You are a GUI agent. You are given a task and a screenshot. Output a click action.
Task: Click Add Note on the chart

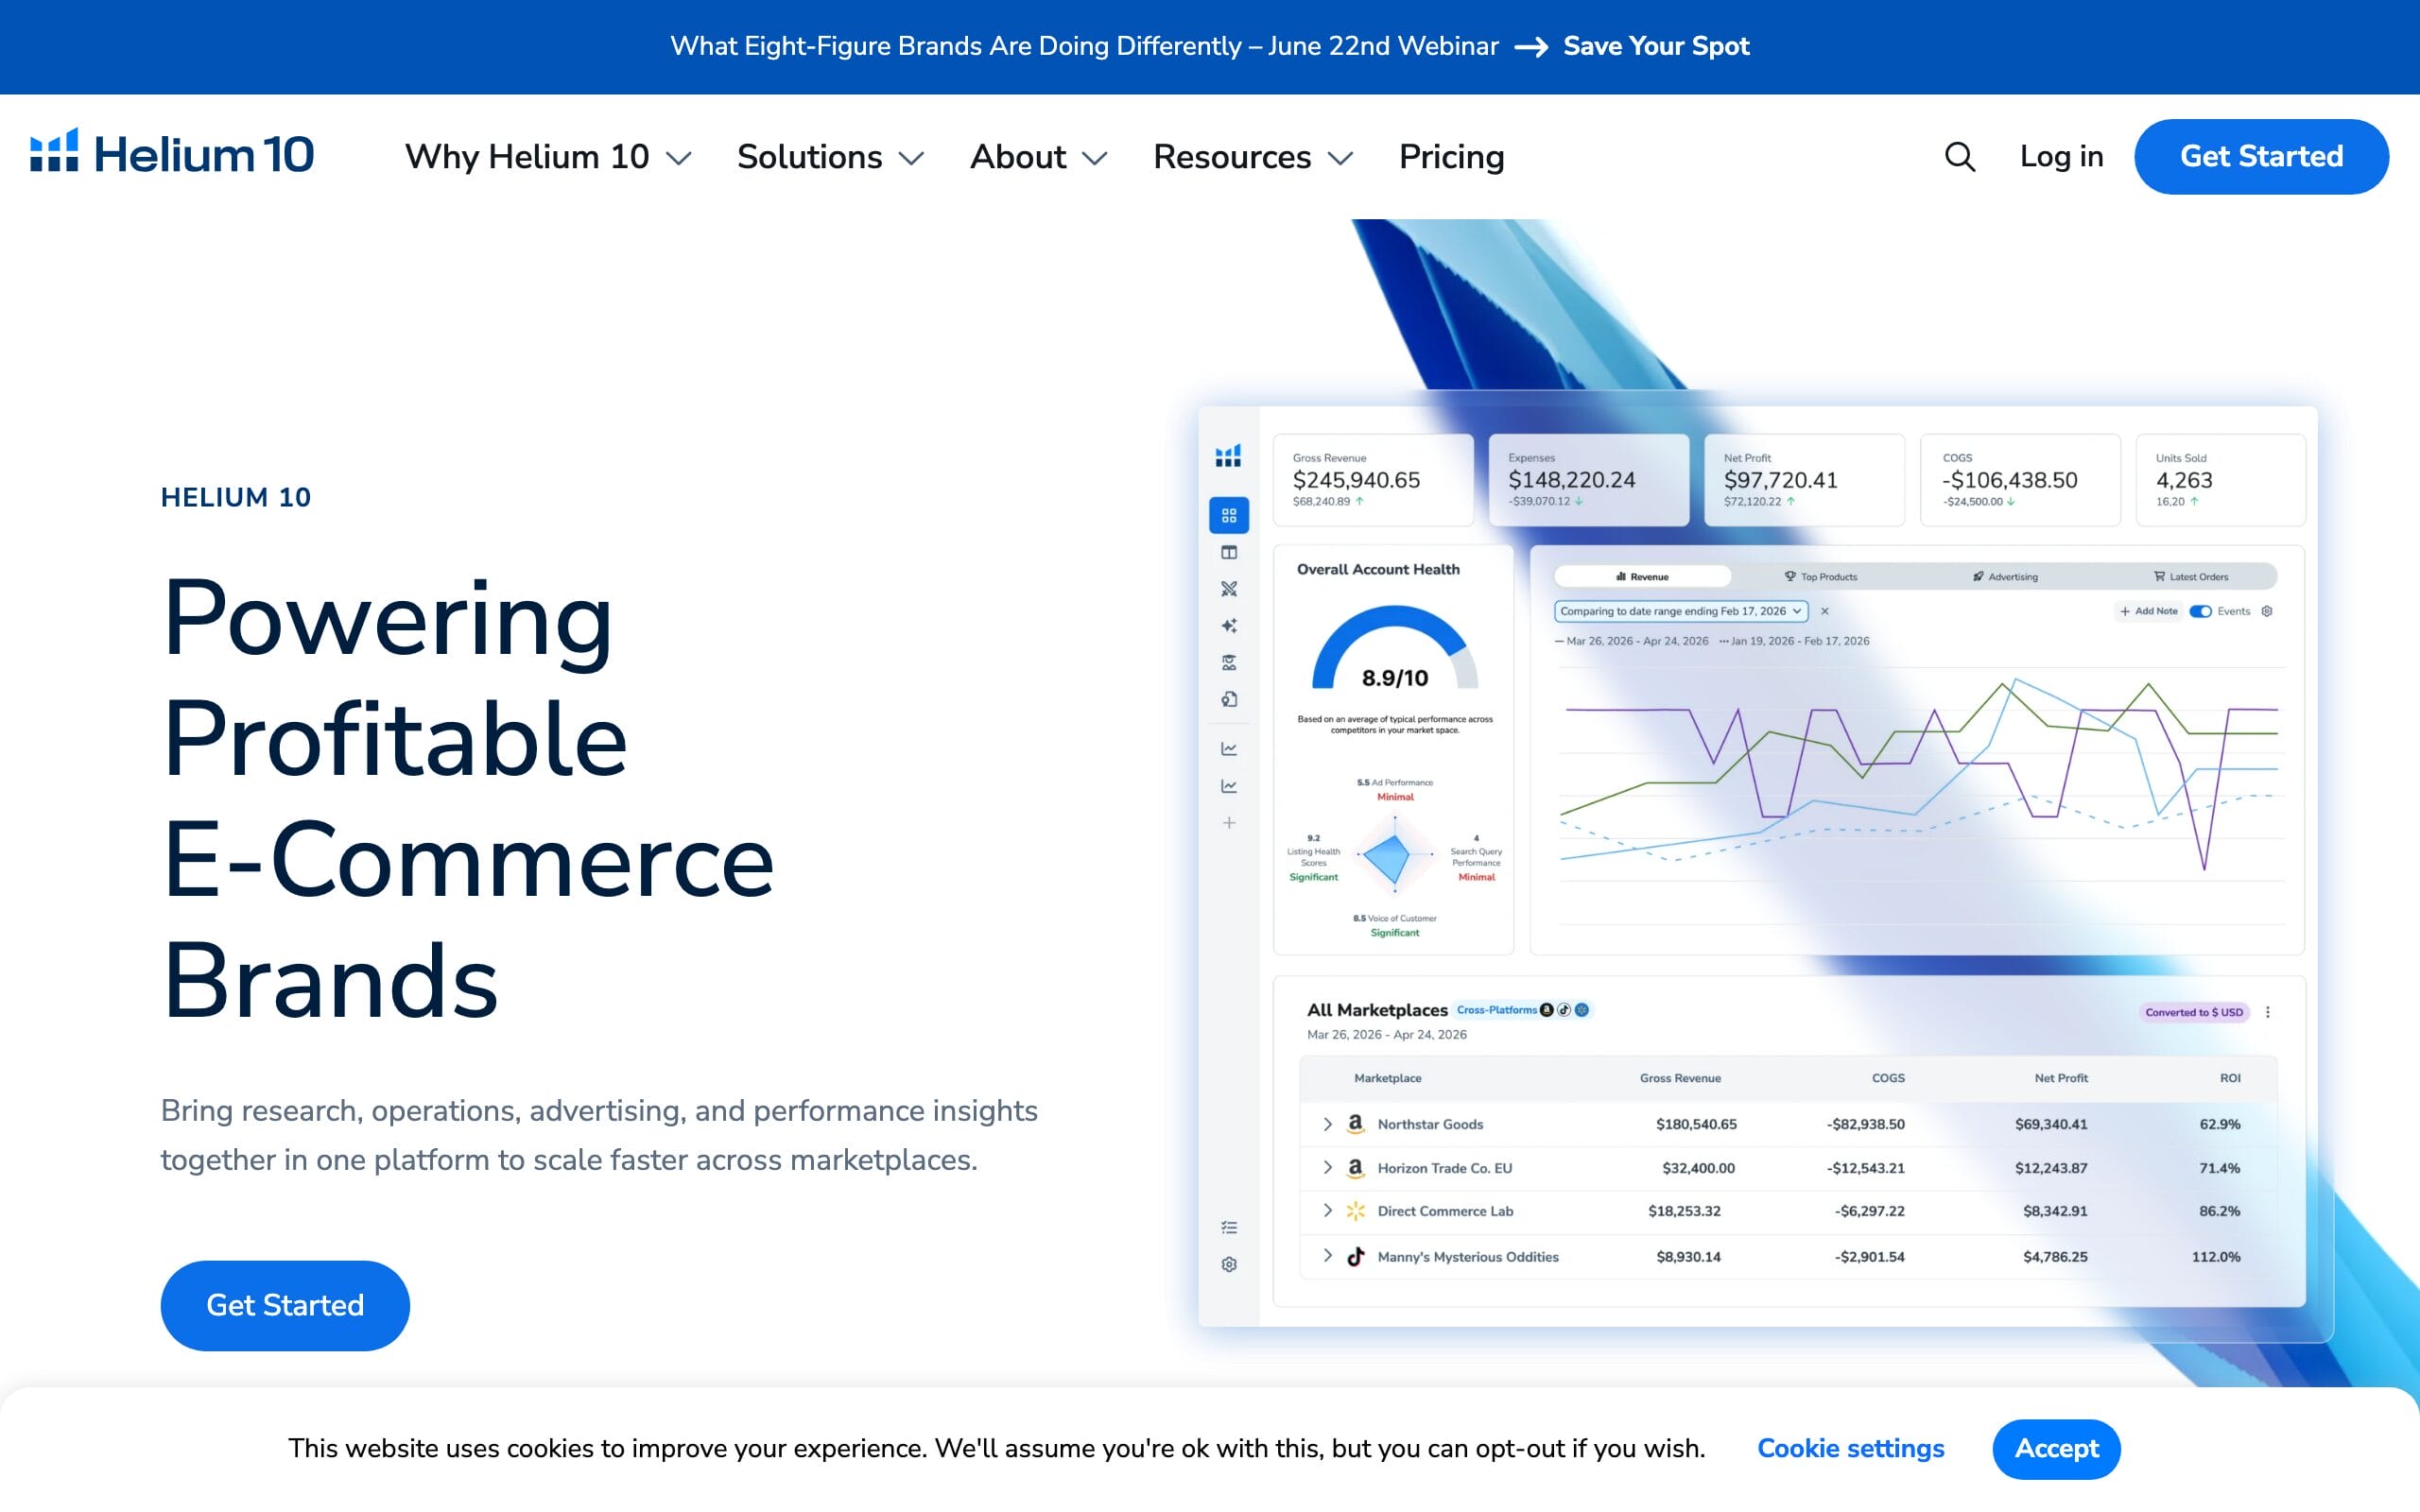[2148, 611]
